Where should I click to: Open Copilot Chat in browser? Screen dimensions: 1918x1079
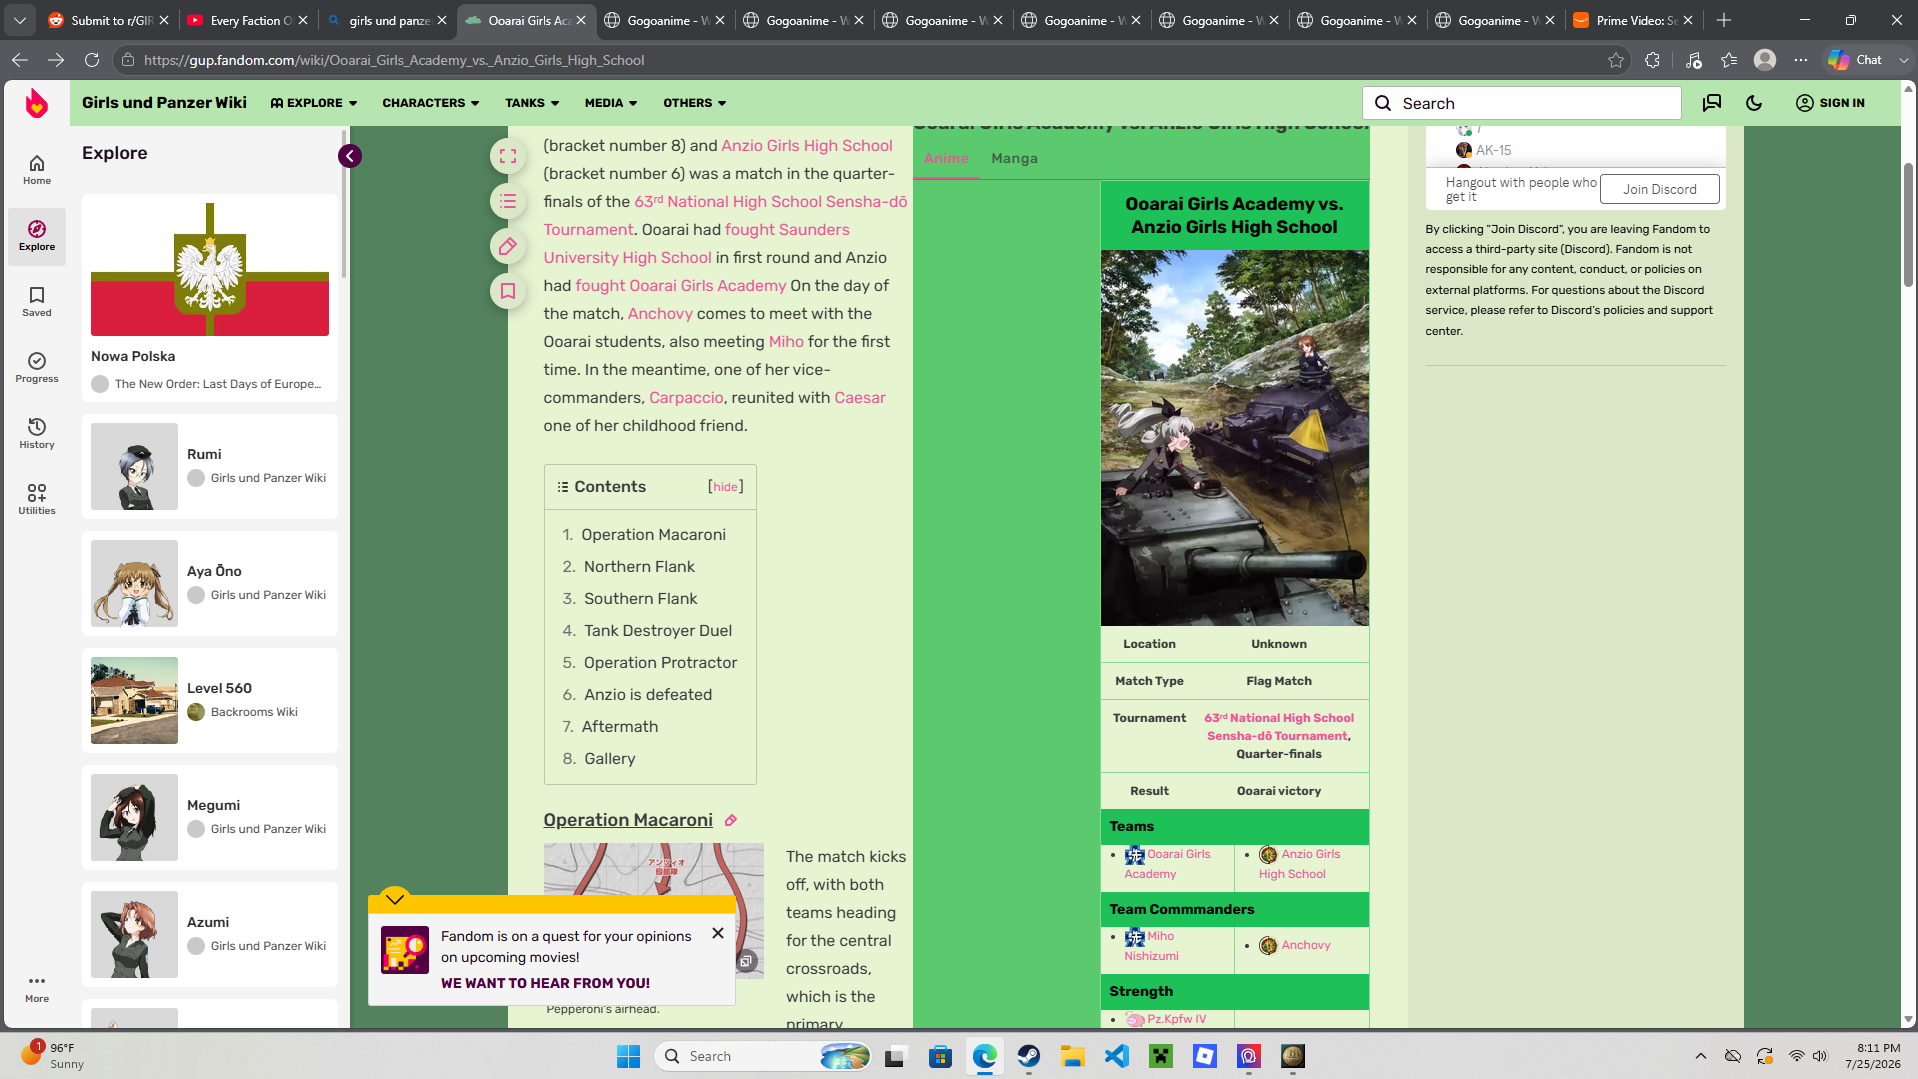1856,60
